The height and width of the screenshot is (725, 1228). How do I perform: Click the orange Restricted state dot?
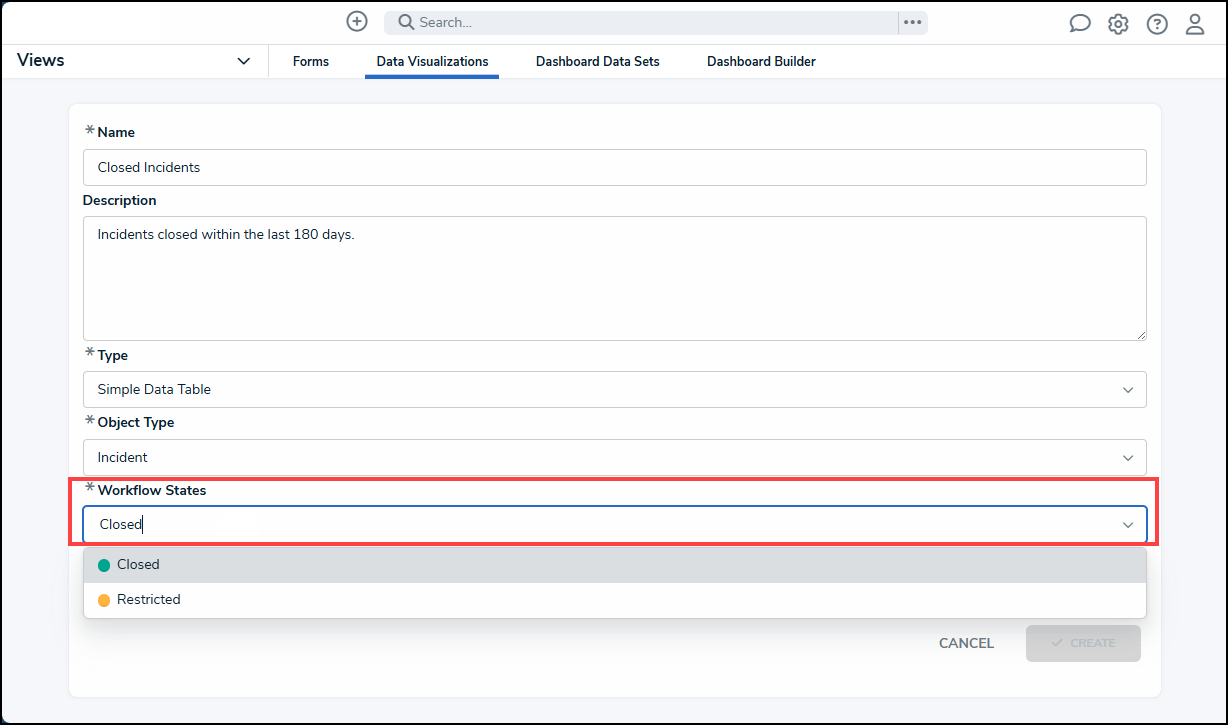pos(104,601)
